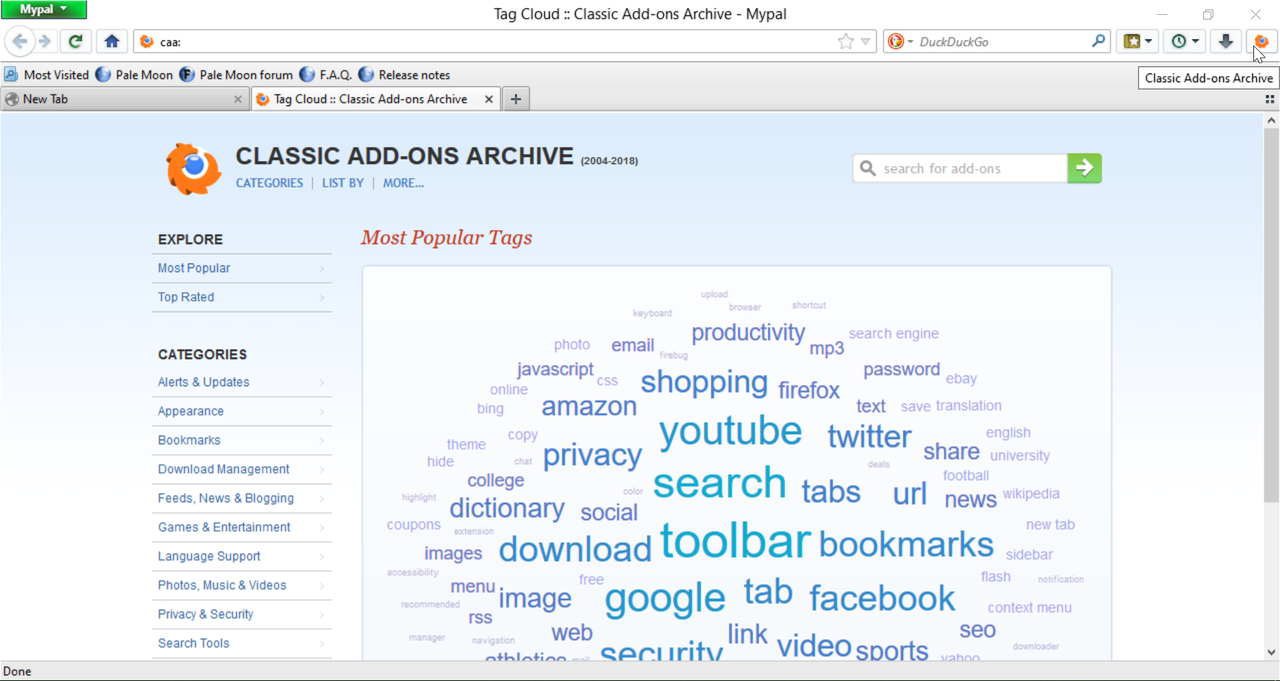Bookmark this page with the star icon

[846, 42]
